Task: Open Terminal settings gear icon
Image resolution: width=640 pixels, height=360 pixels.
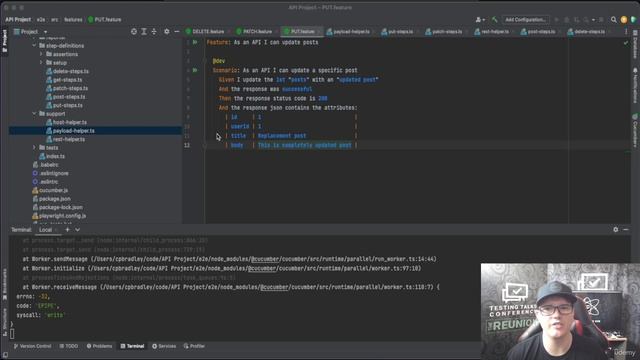Action: click(x=616, y=230)
